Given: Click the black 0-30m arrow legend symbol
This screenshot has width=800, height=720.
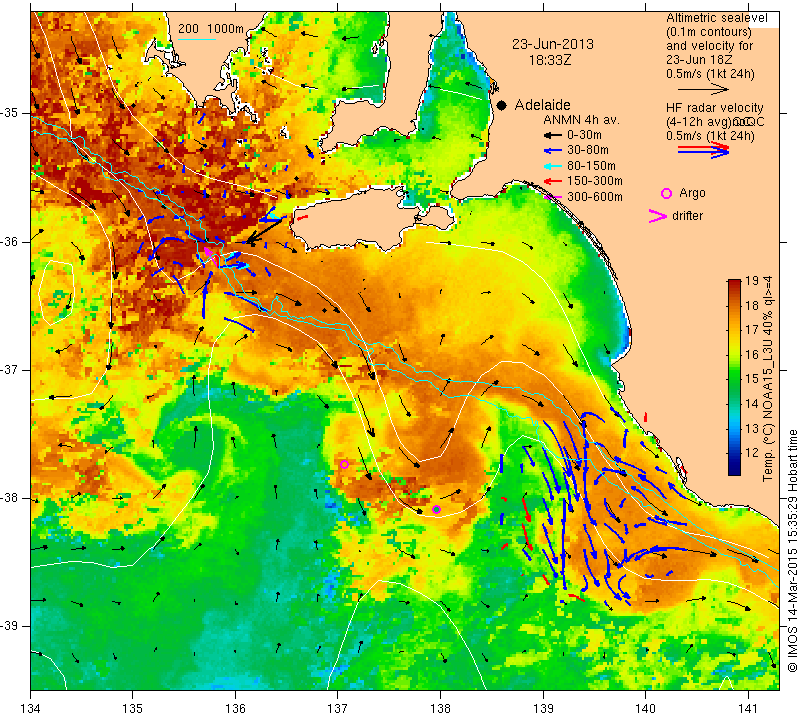Looking at the screenshot, I should tap(553, 135).
